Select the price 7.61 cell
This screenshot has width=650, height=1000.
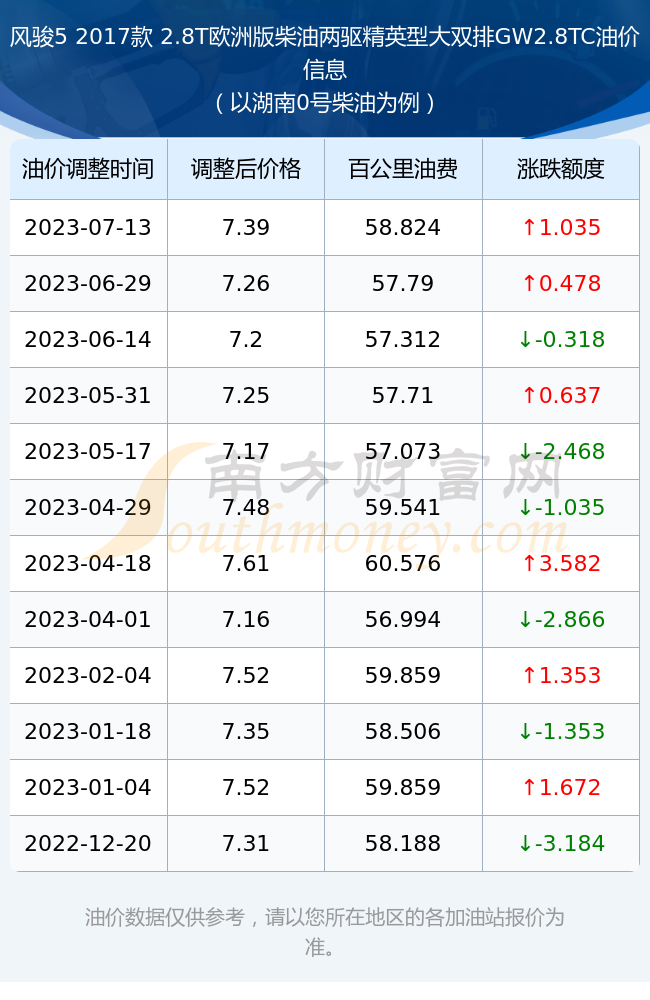[246, 563]
